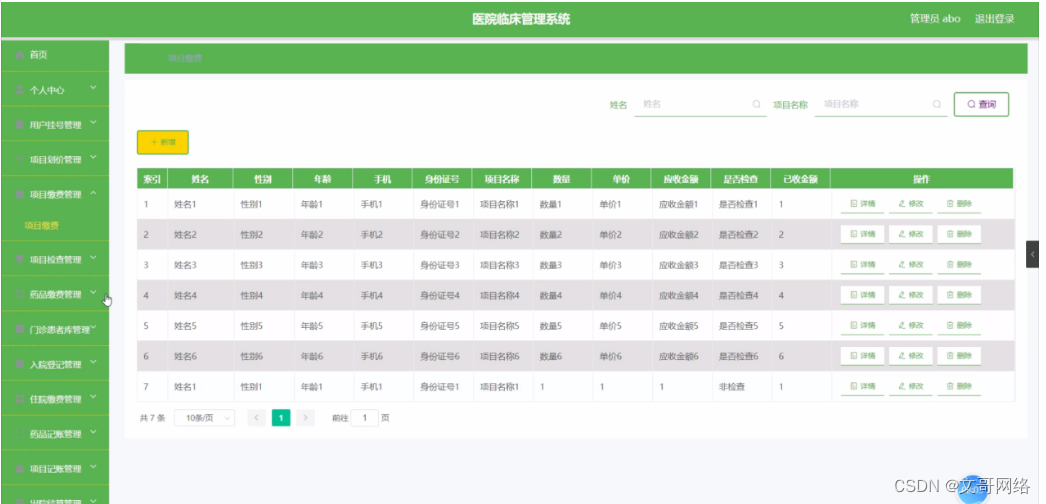This screenshot has width=1046, height=504.
Task: Click 删除 for row index 7
Action: (x=959, y=387)
